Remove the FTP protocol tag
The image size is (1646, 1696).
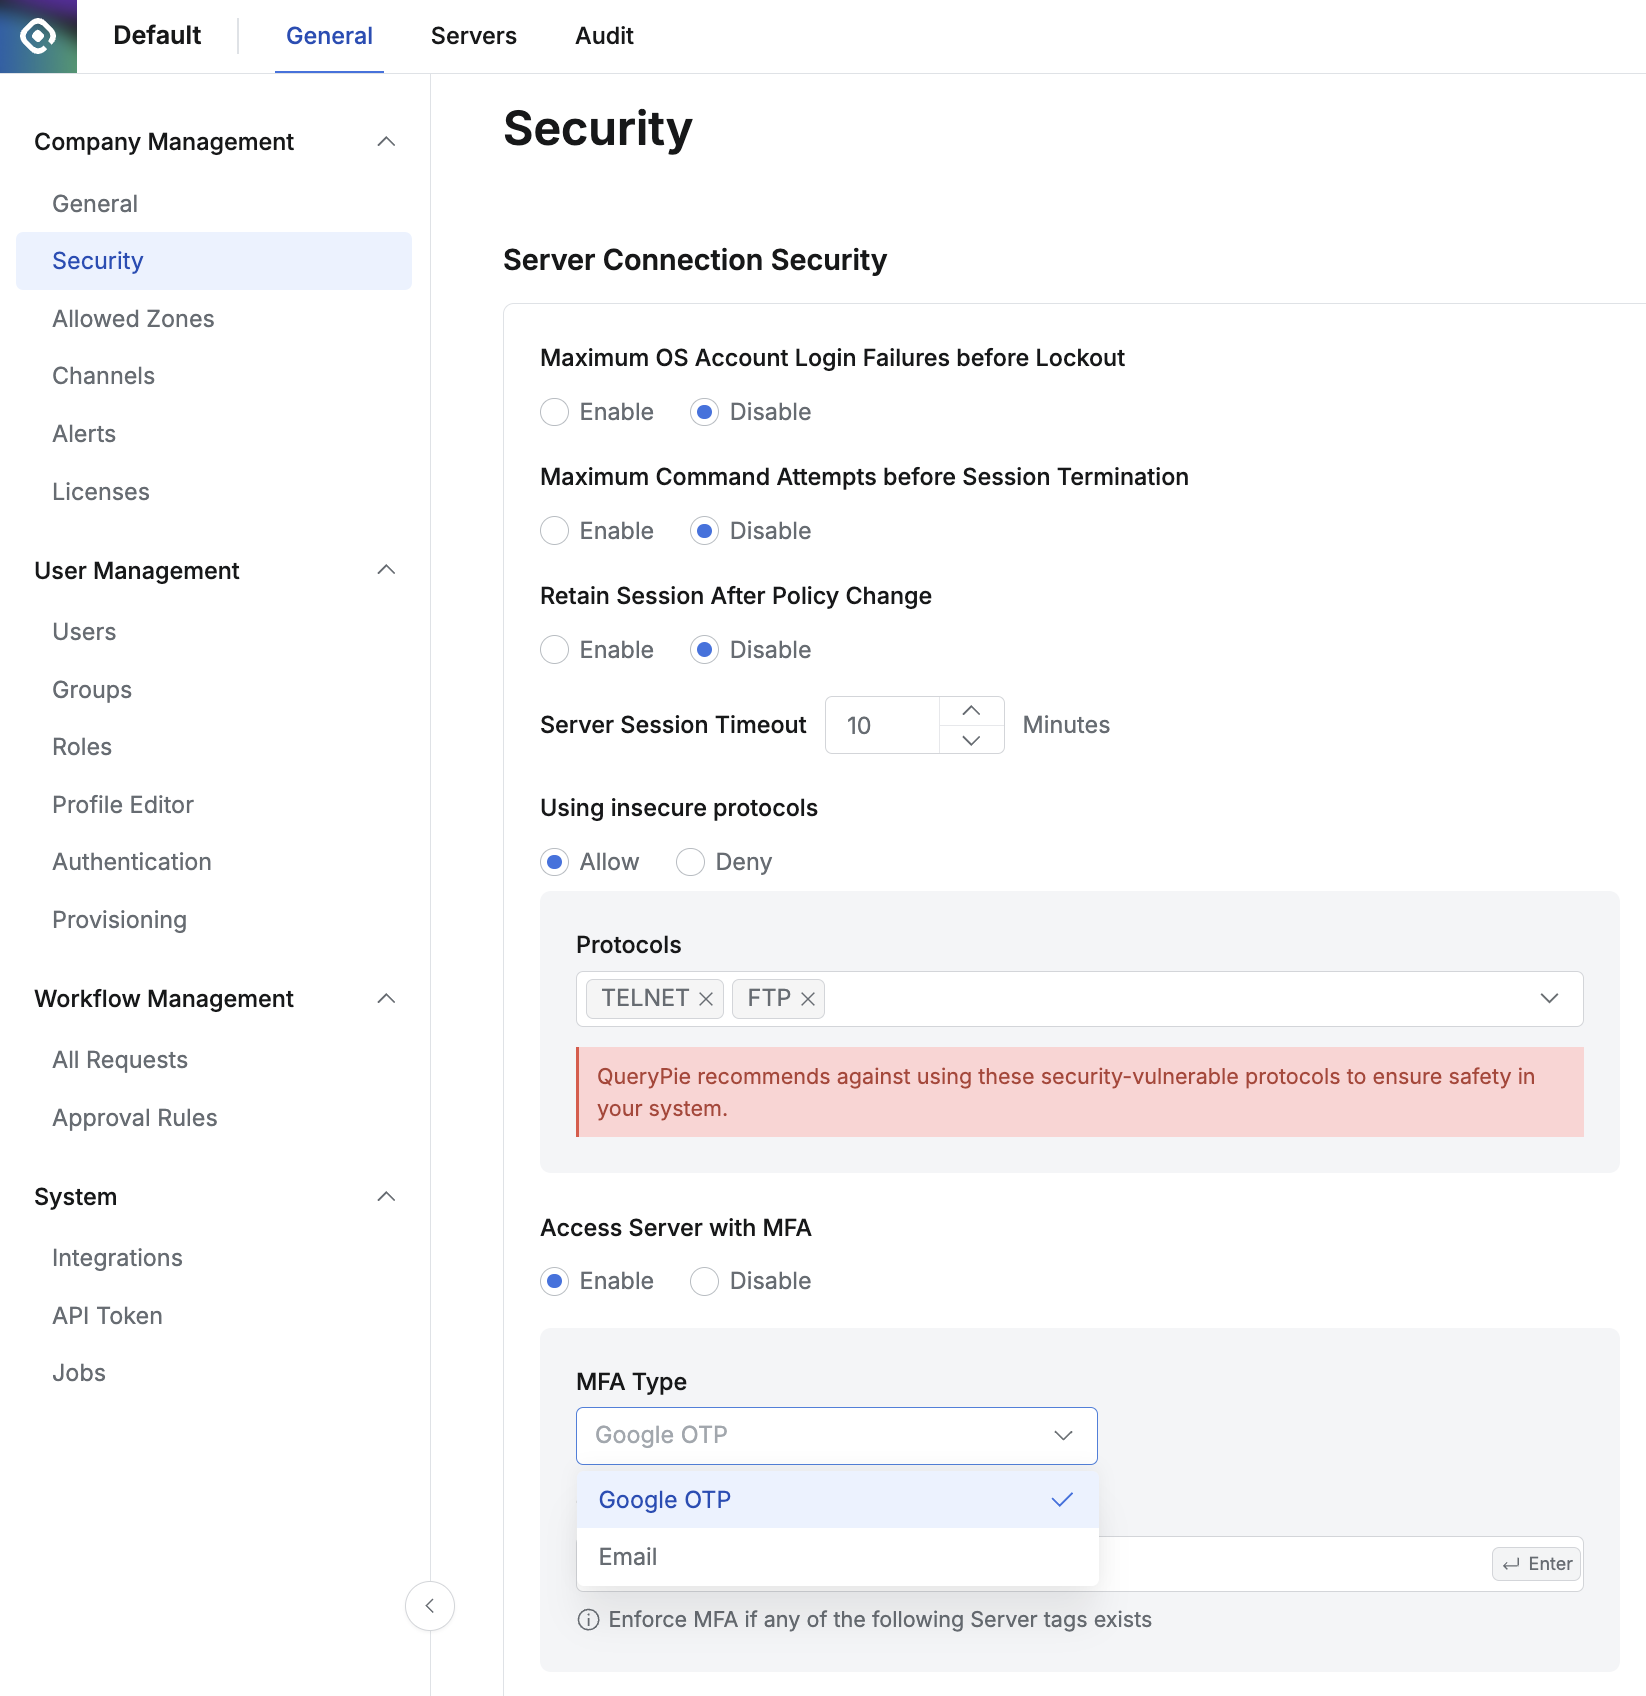[808, 999]
